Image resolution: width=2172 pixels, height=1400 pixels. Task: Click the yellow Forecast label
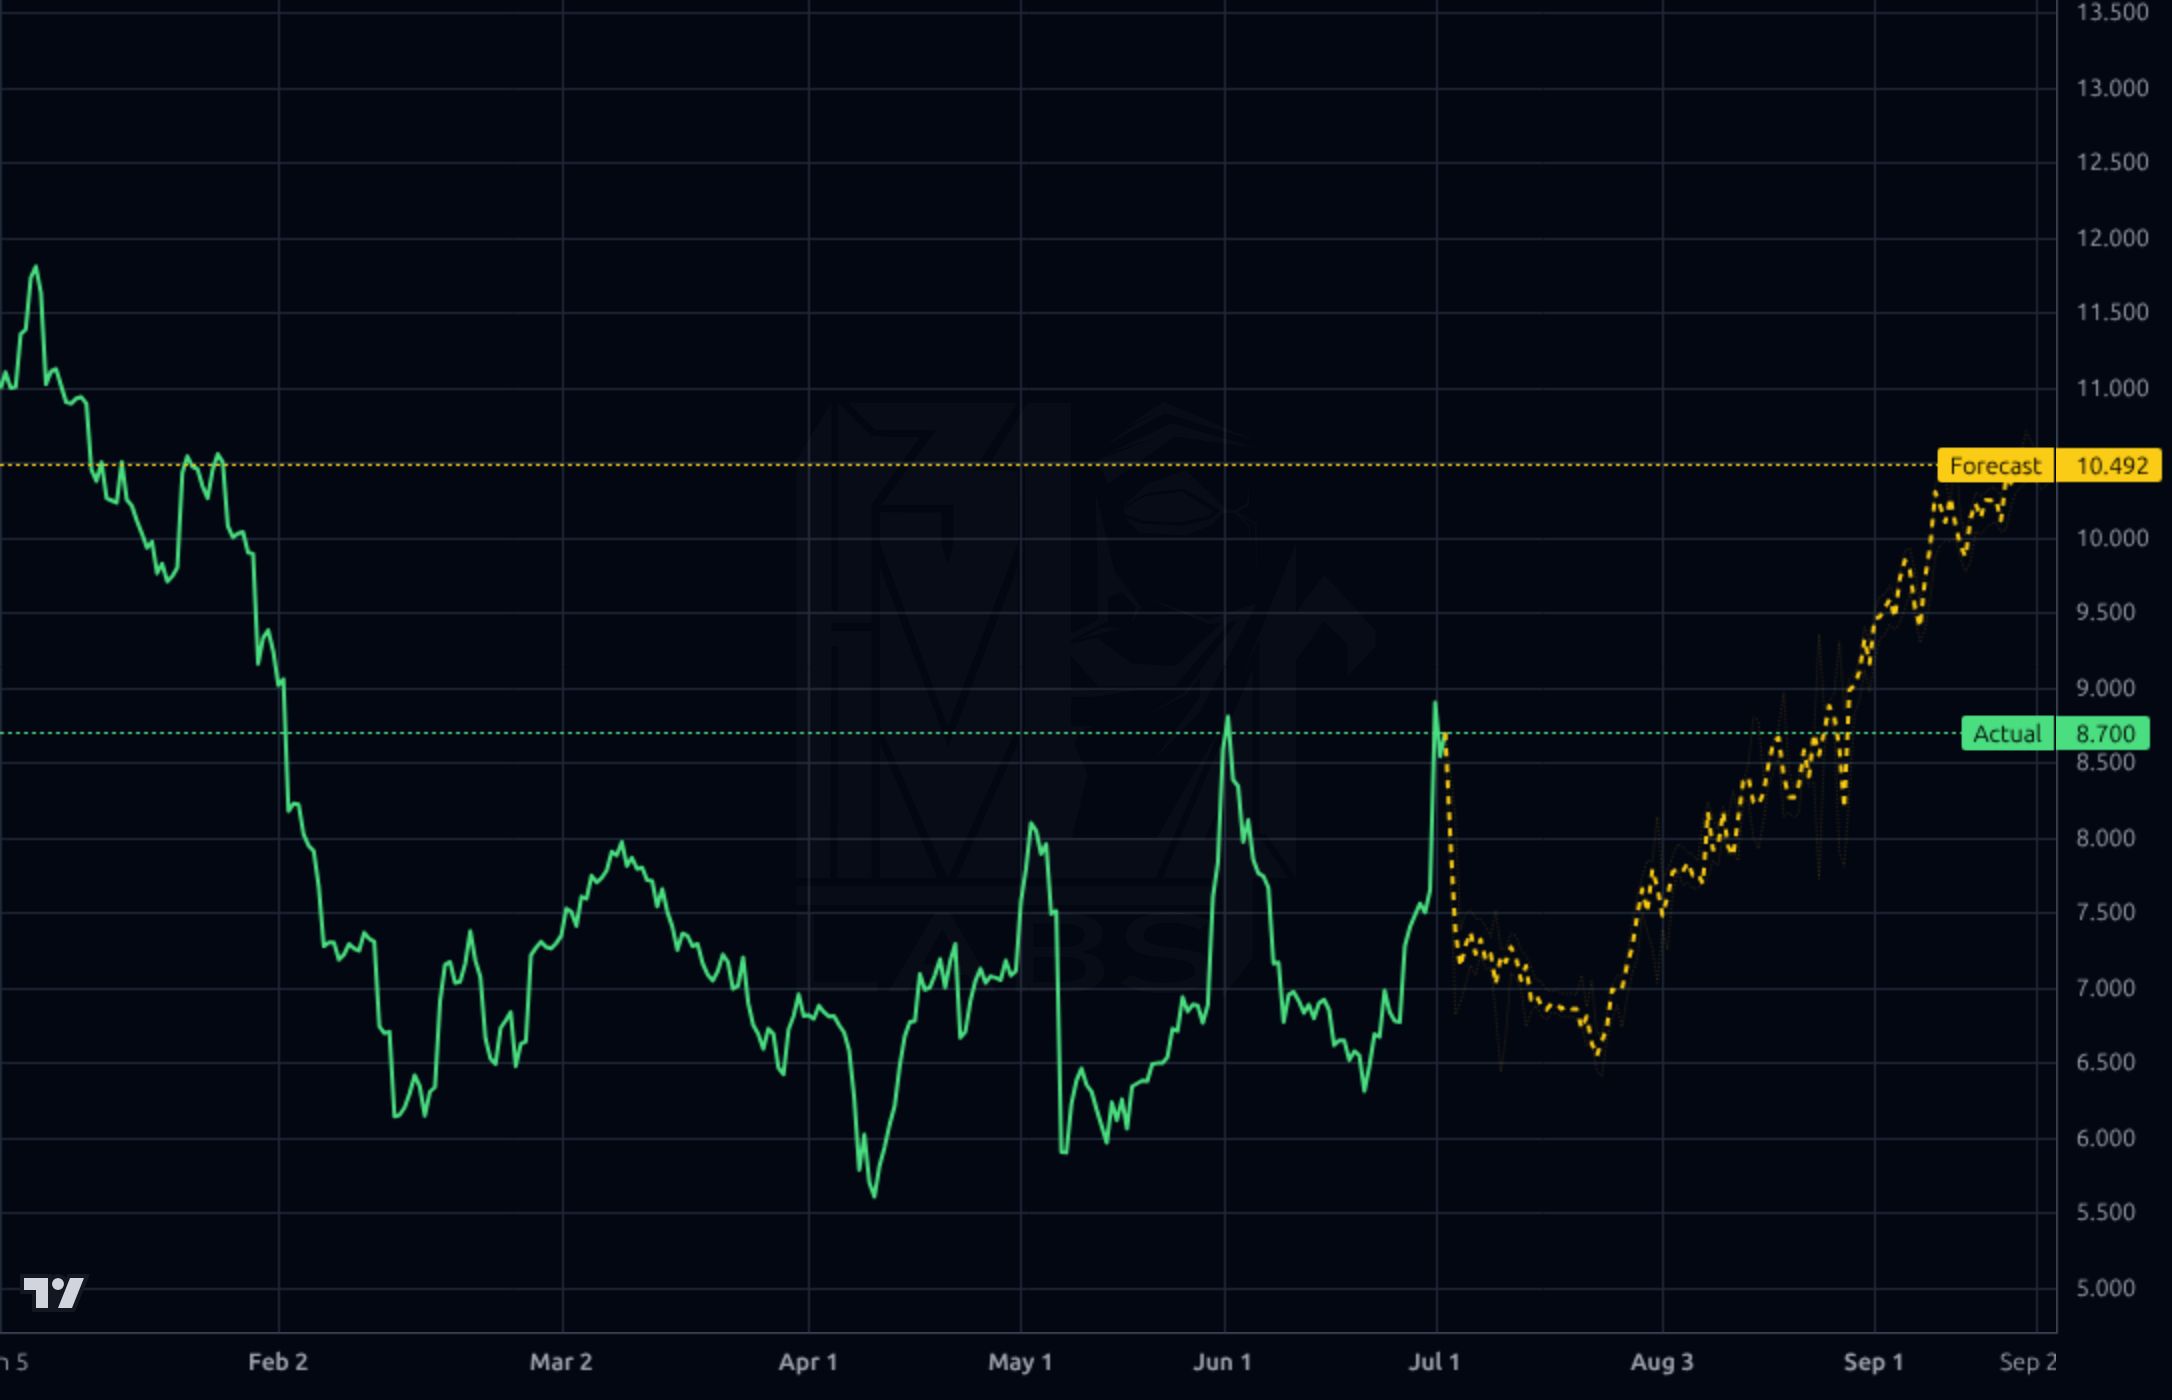pyautogui.click(x=1995, y=466)
